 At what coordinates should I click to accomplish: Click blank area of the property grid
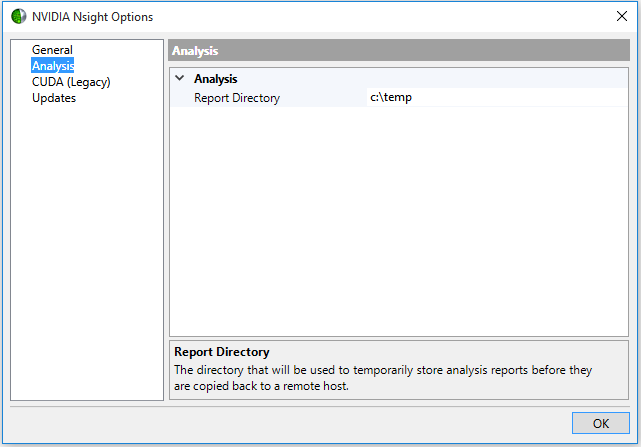pyautogui.click(x=399, y=221)
